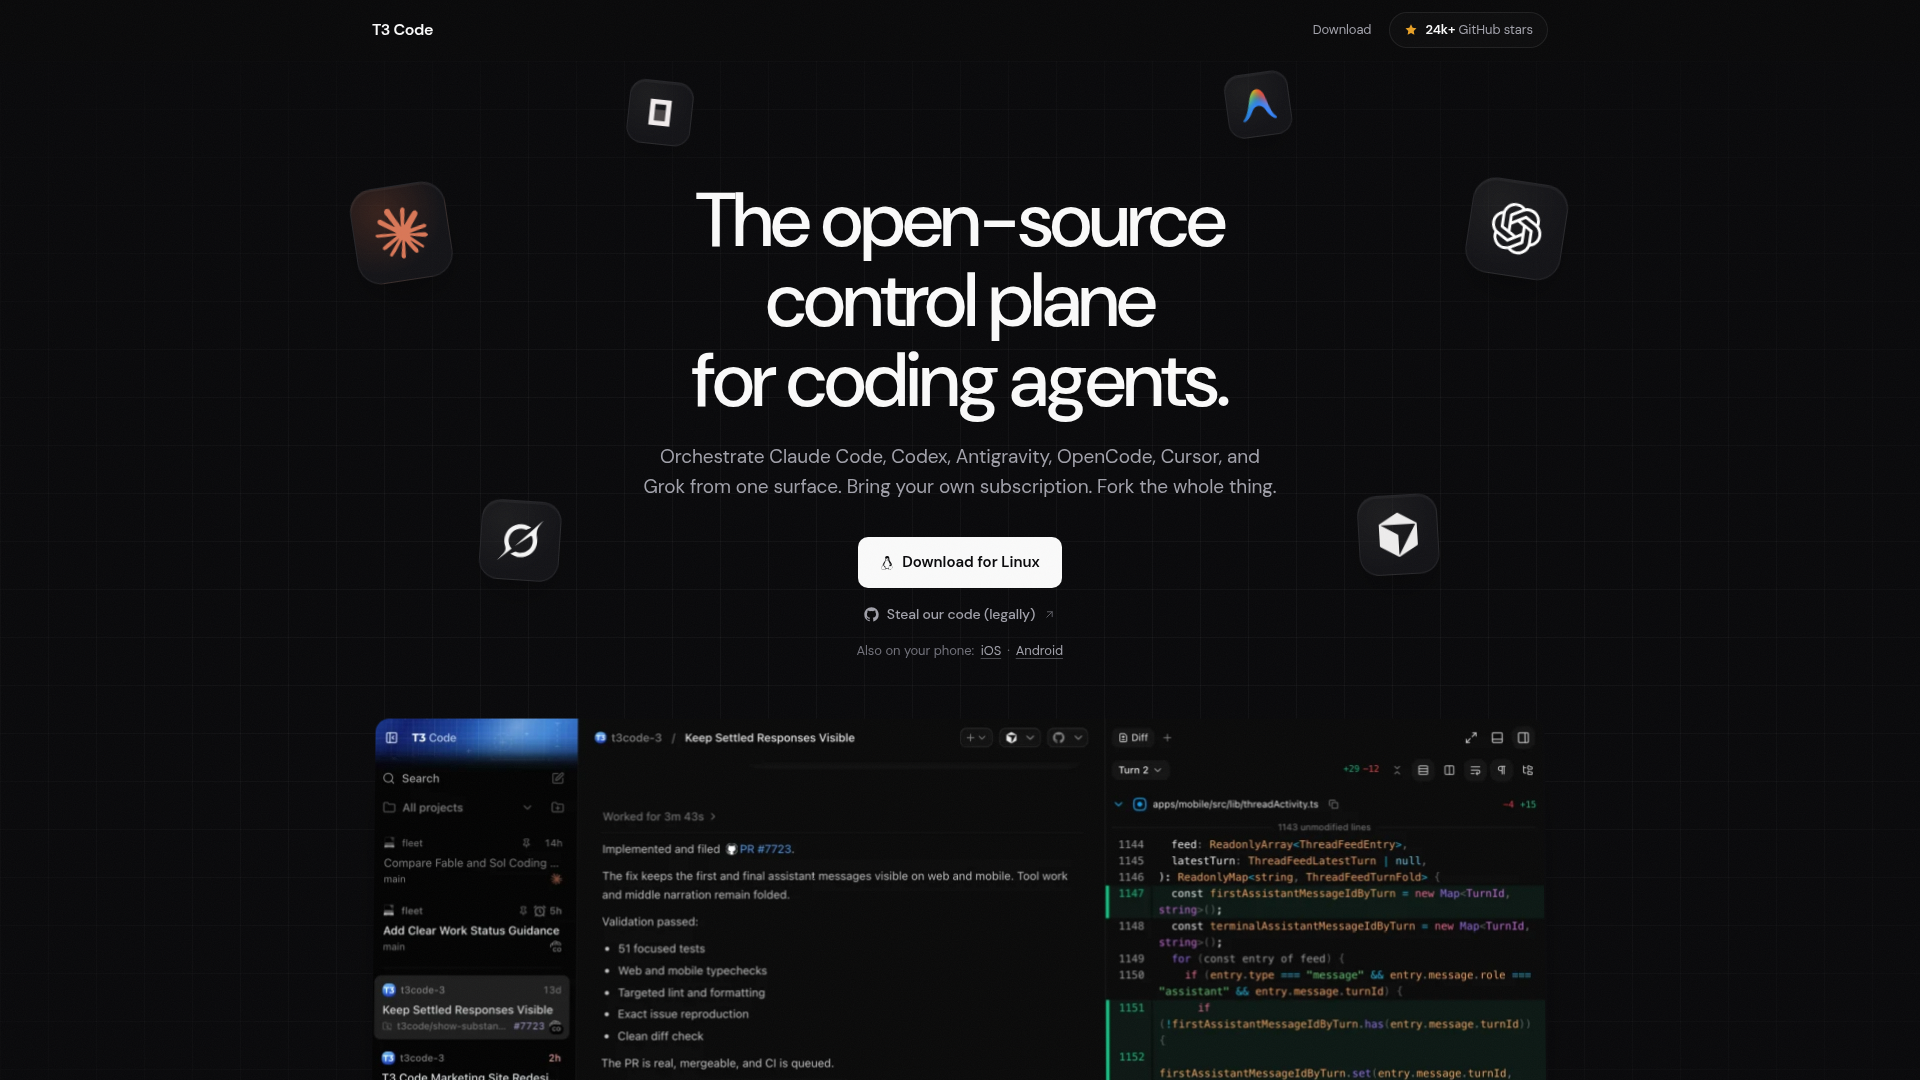Open the iOS phone app link
The width and height of the screenshot is (1920, 1080).
click(x=990, y=650)
